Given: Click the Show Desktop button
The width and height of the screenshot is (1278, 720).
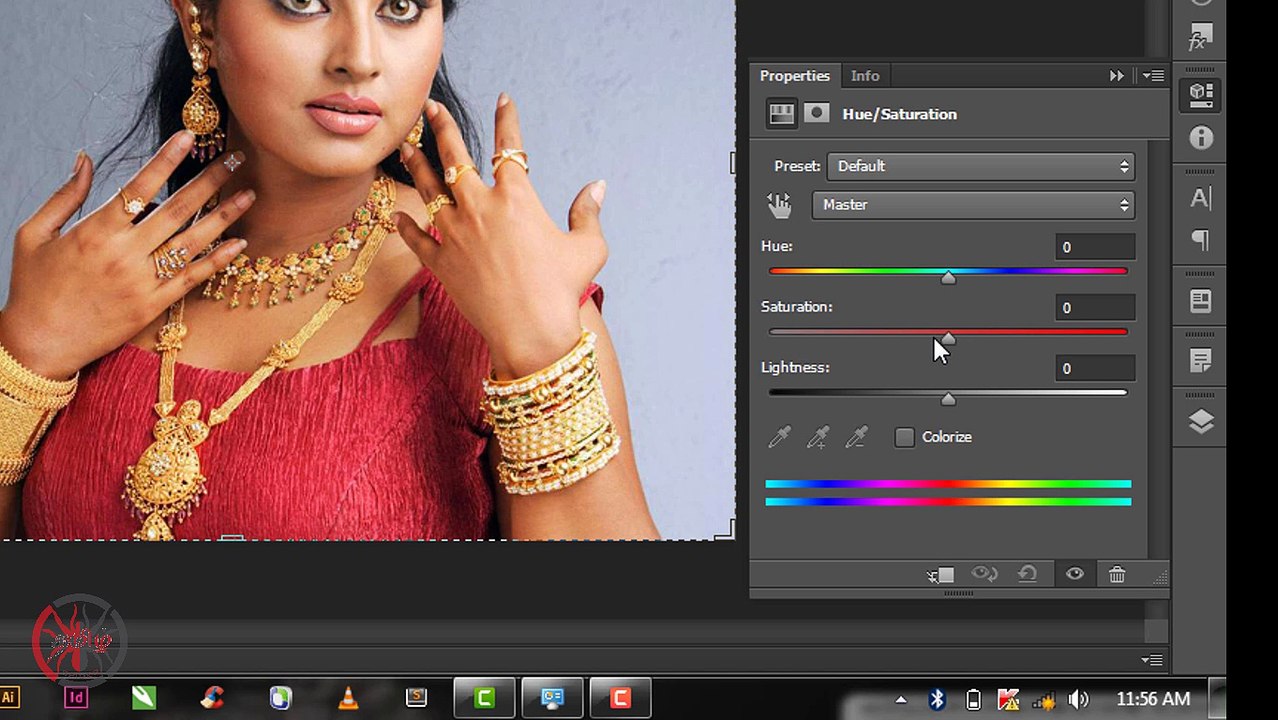Looking at the screenshot, I should coord(1218,698).
